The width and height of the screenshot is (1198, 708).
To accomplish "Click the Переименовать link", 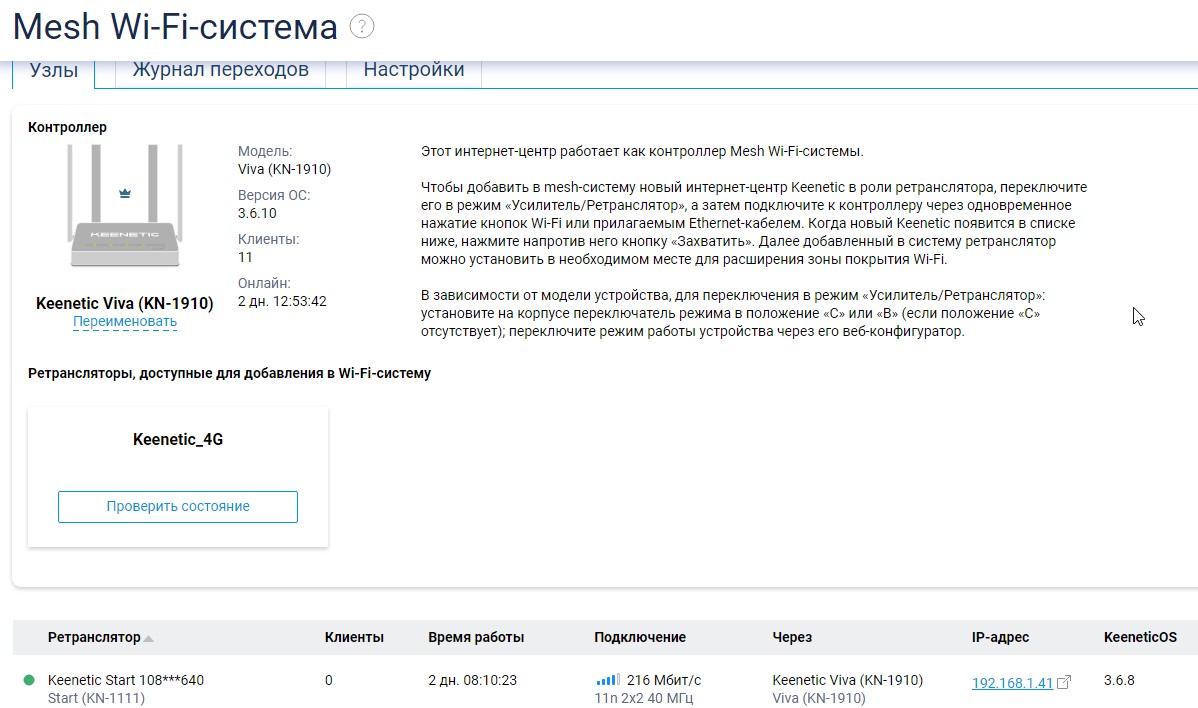I will pyautogui.click(x=125, y=322).
